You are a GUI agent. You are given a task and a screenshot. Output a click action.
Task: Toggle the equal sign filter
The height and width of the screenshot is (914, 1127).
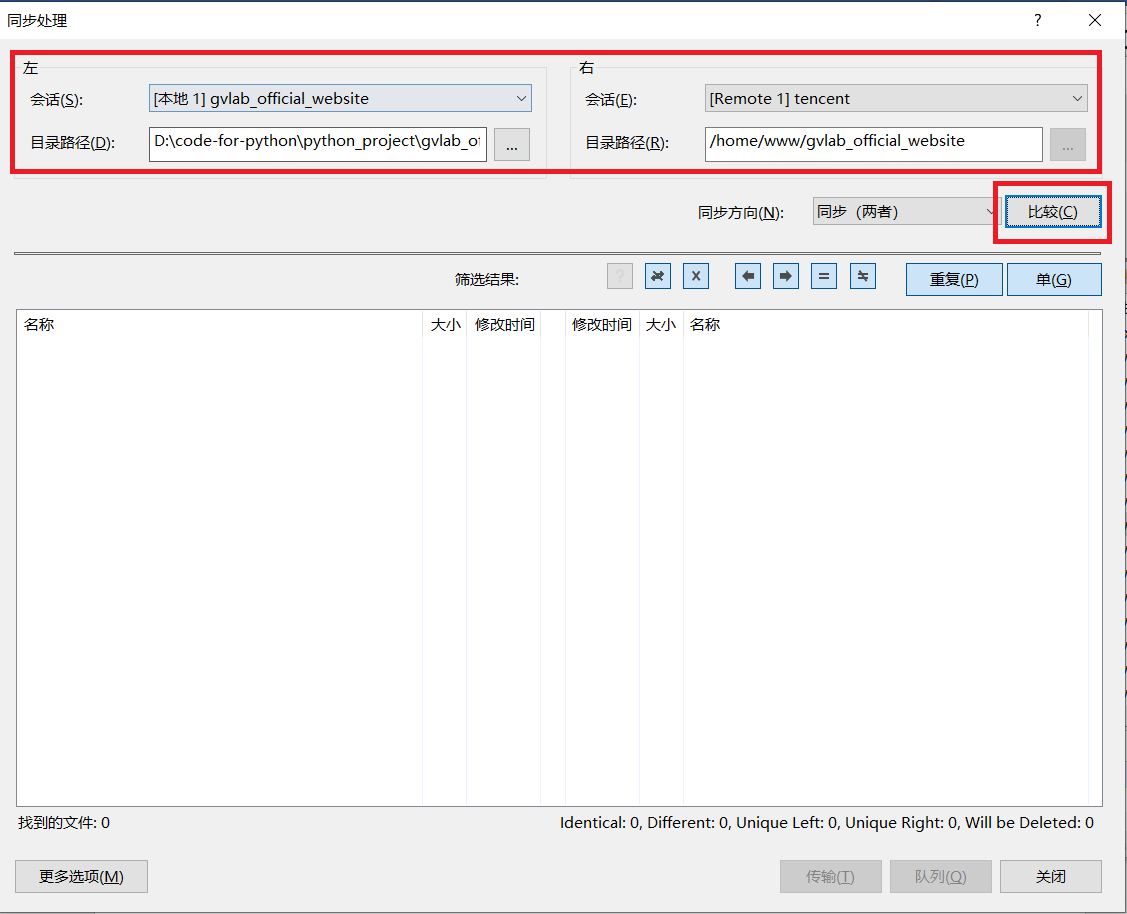coord(824,276)
